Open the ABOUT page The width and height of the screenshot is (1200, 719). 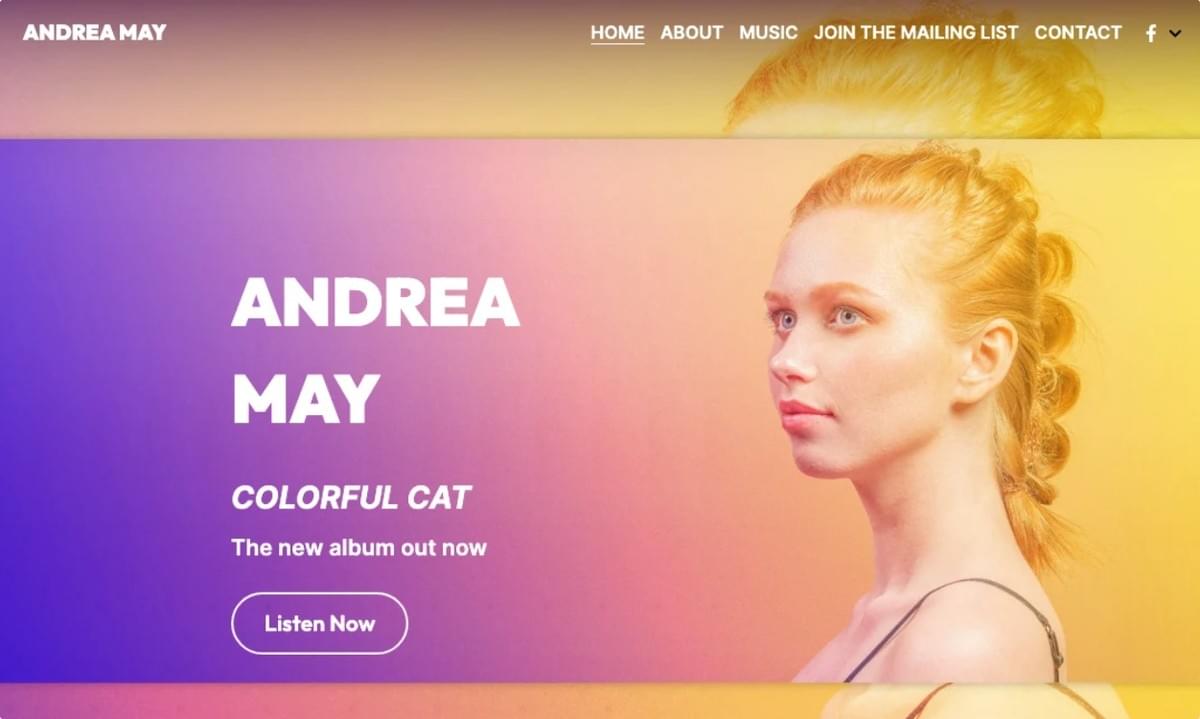click(691, 32)
